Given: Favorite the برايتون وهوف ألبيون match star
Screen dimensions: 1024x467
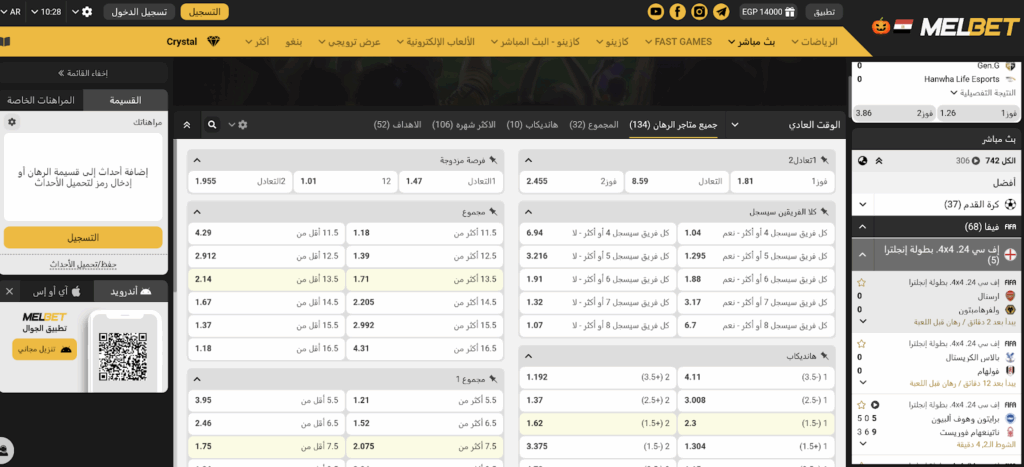Looking at the screenshot, I should coord(861,405).
